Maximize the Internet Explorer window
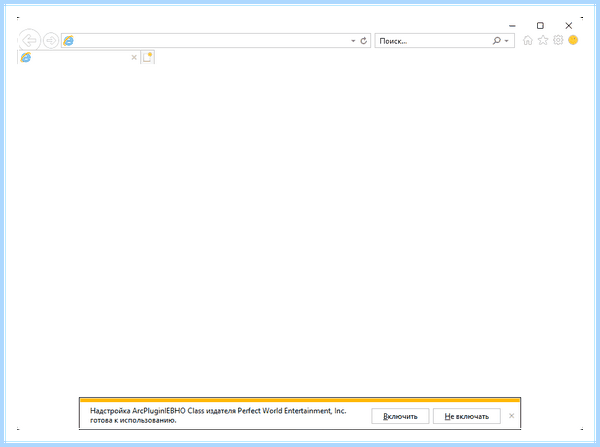This screenshot has width=600, height=447. tap(540, 26)
